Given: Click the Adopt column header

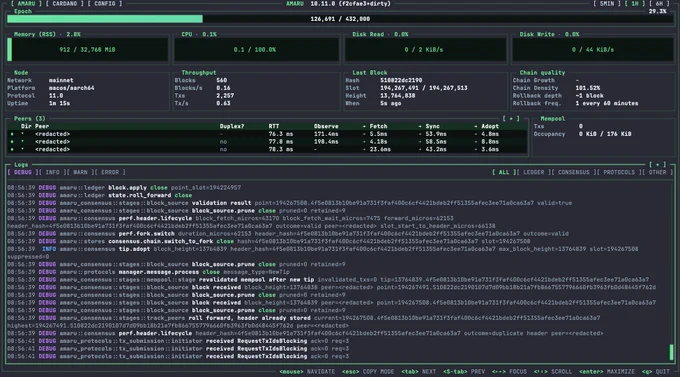Looking at the screenshot, I should 490,126.
